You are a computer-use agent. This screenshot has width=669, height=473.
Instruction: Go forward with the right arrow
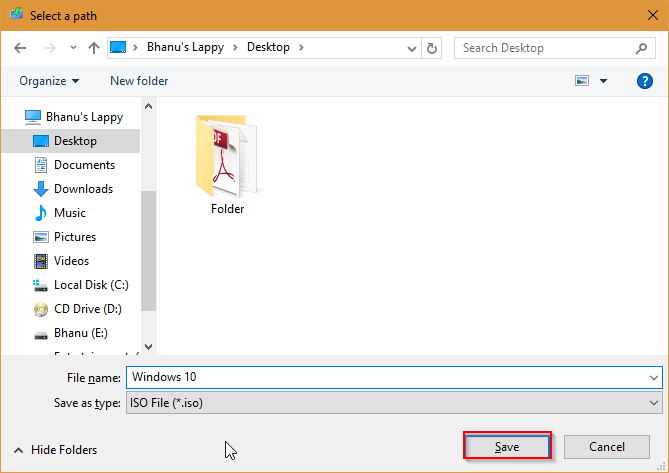(49, 48)
